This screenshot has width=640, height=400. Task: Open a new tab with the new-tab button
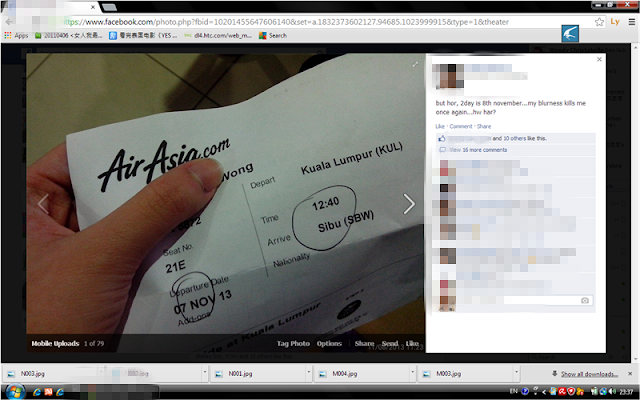(x=109, y=7)
